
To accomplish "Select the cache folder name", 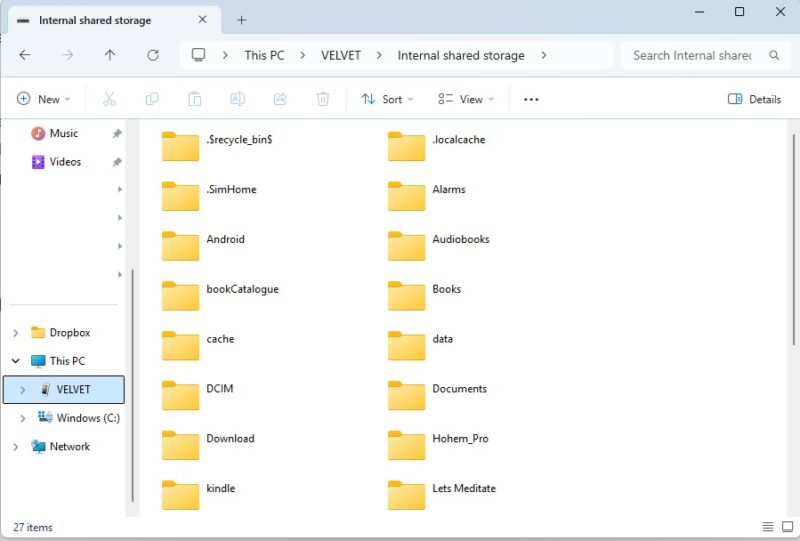I will tap(220, 339).
